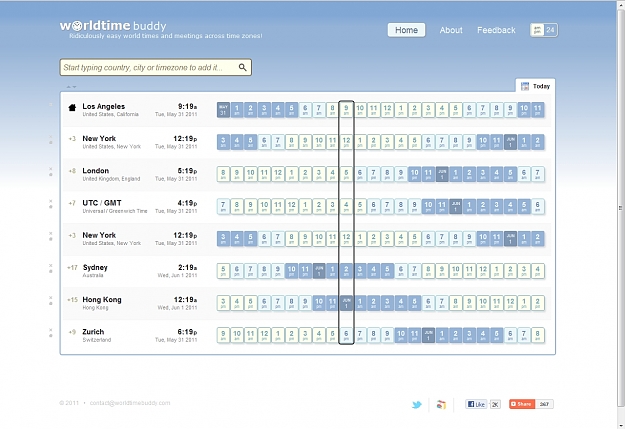Click the 12 pm hour cell in Los Angeles row
The height and width of the screenshot is (429, 625).
[387, 110]
